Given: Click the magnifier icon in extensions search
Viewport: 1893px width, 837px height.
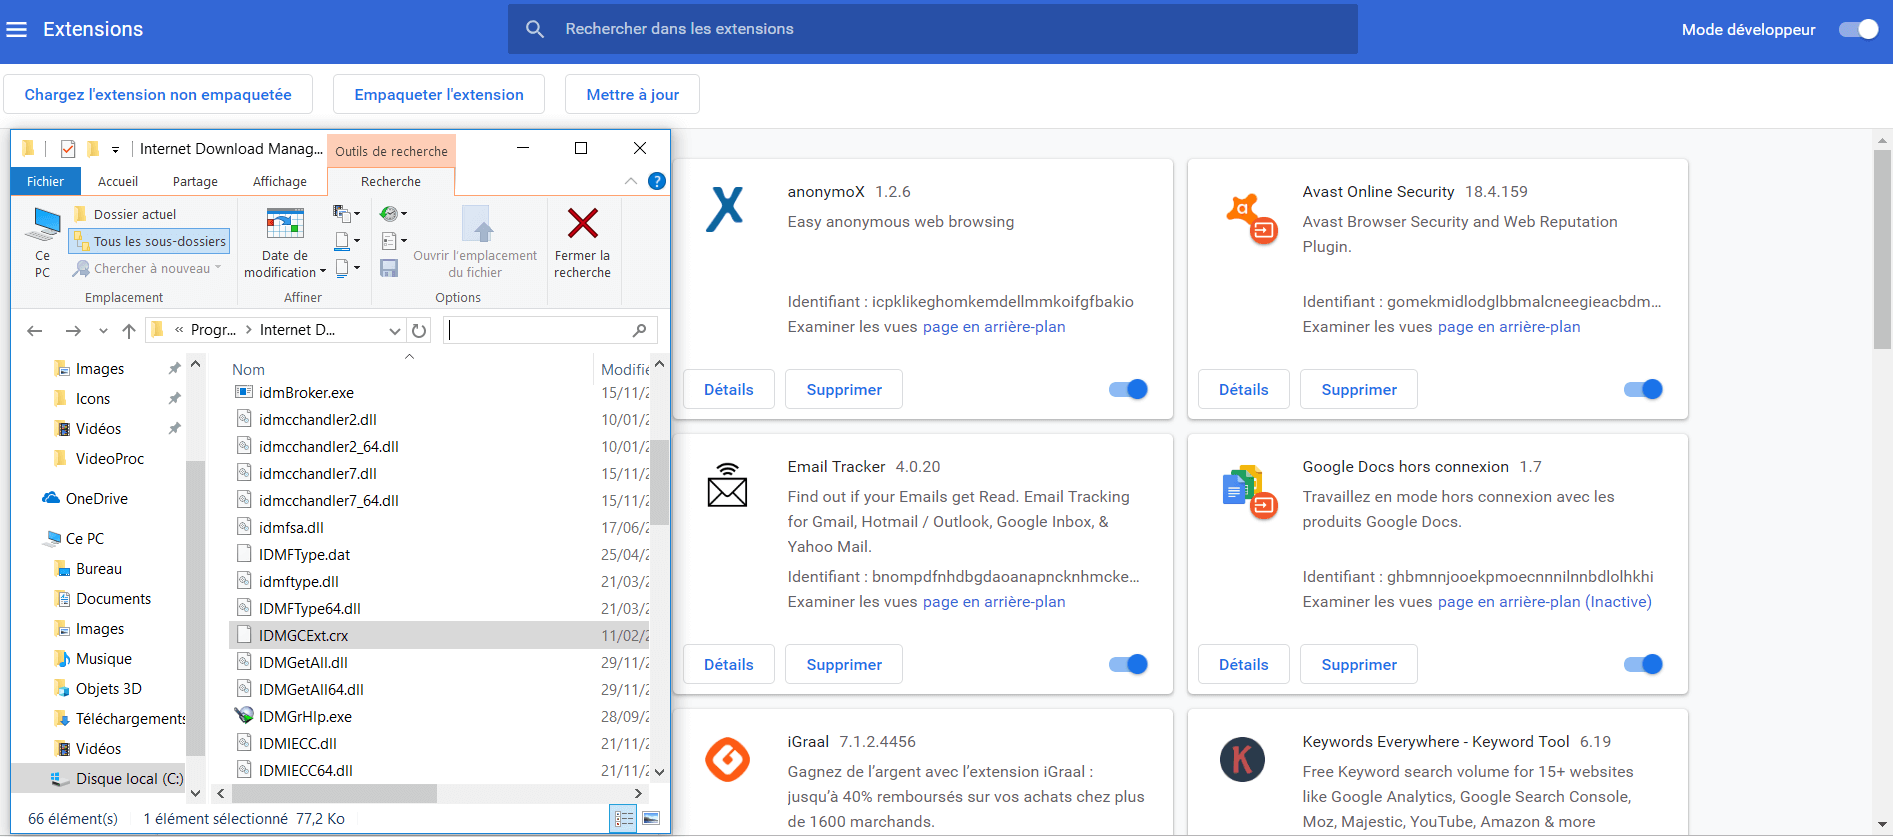Looking at the screenshot, I should (x=535, y=30).
